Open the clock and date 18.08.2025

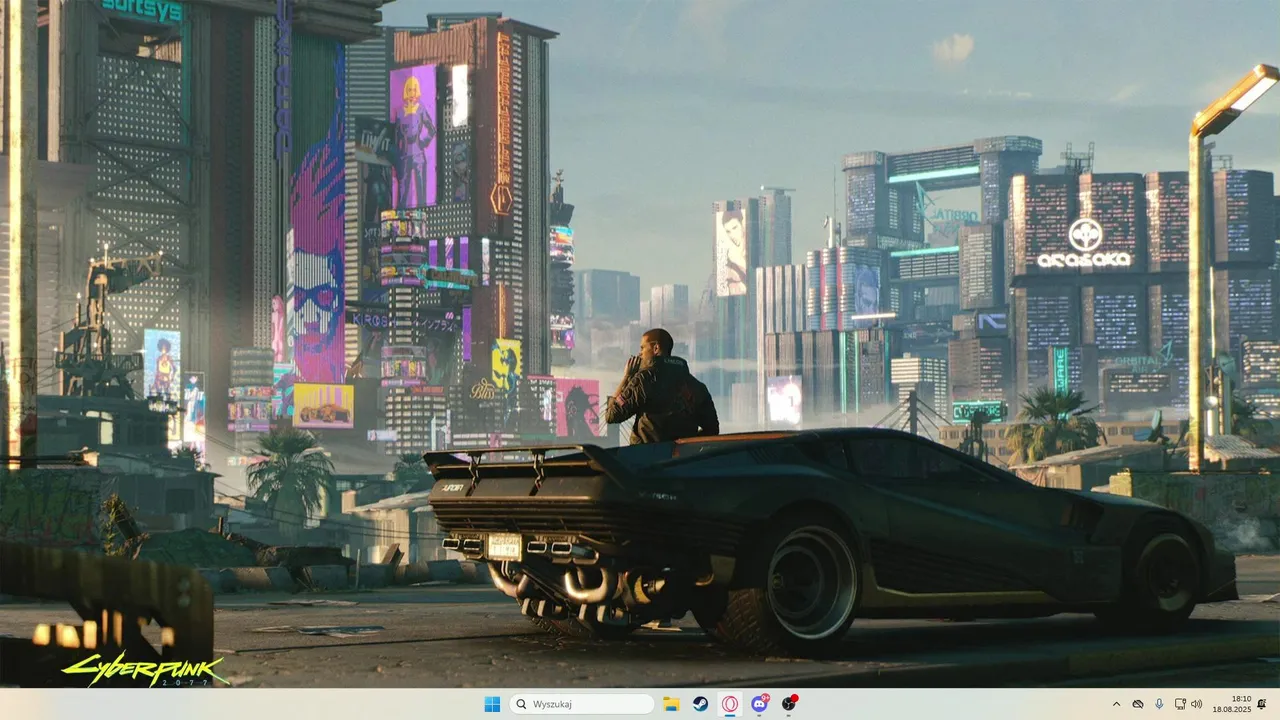pyautogui.click(x=1232, y=704)
